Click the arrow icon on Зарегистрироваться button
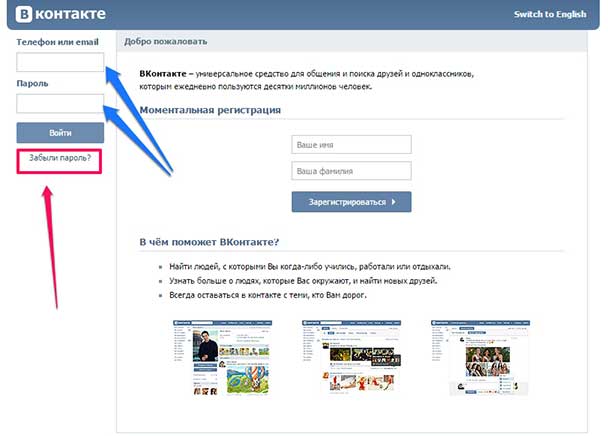 point(394,202)
